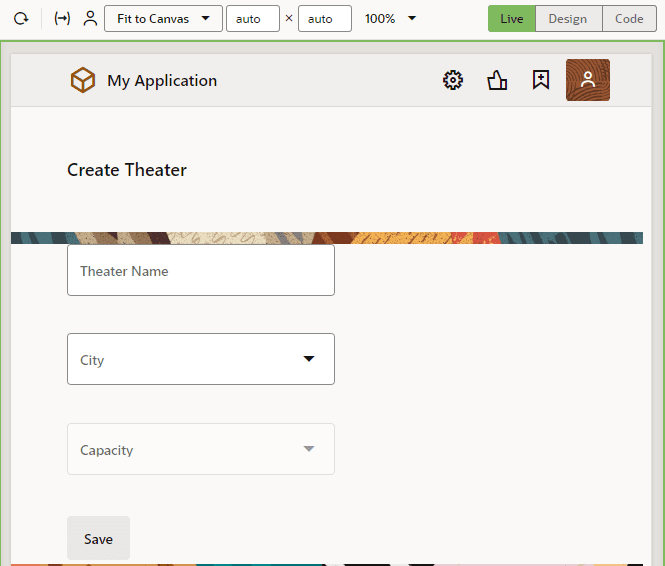665x566 pixels.
Task: Click the canvas width auto field
Action: (253, 19)
